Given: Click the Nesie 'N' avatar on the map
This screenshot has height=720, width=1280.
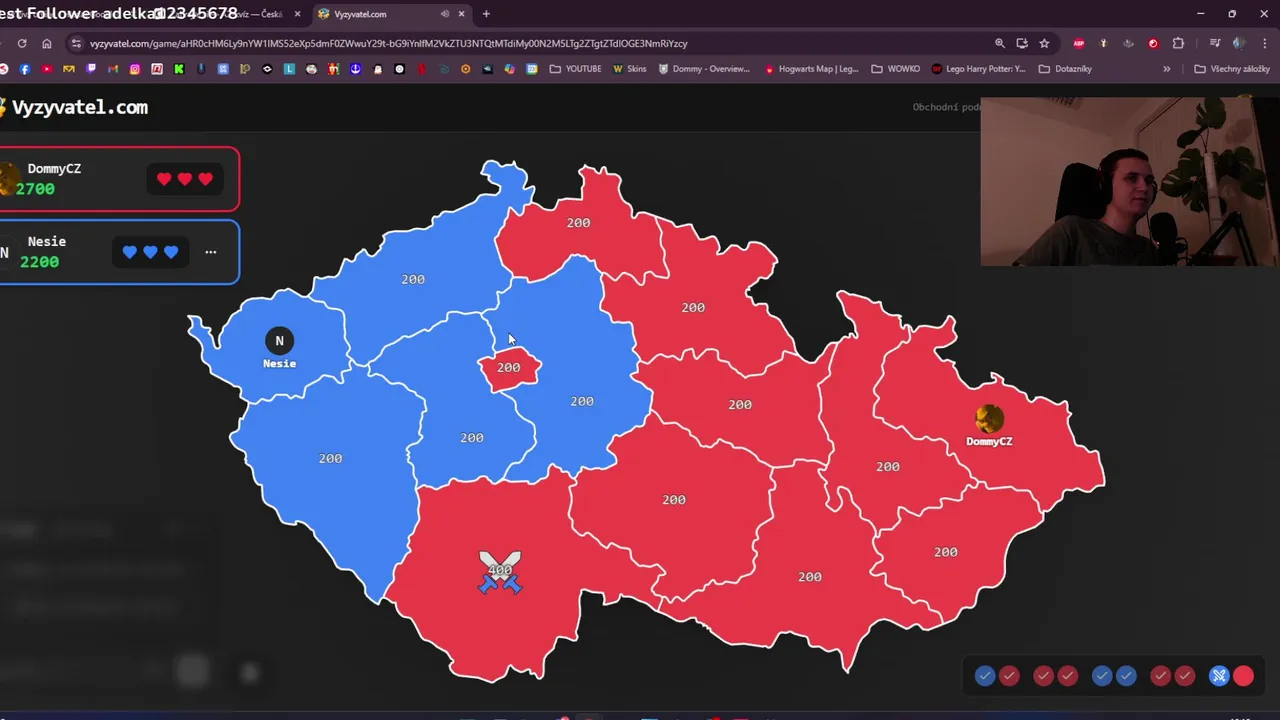Looking at the screenshot, I should pos(279,341).
